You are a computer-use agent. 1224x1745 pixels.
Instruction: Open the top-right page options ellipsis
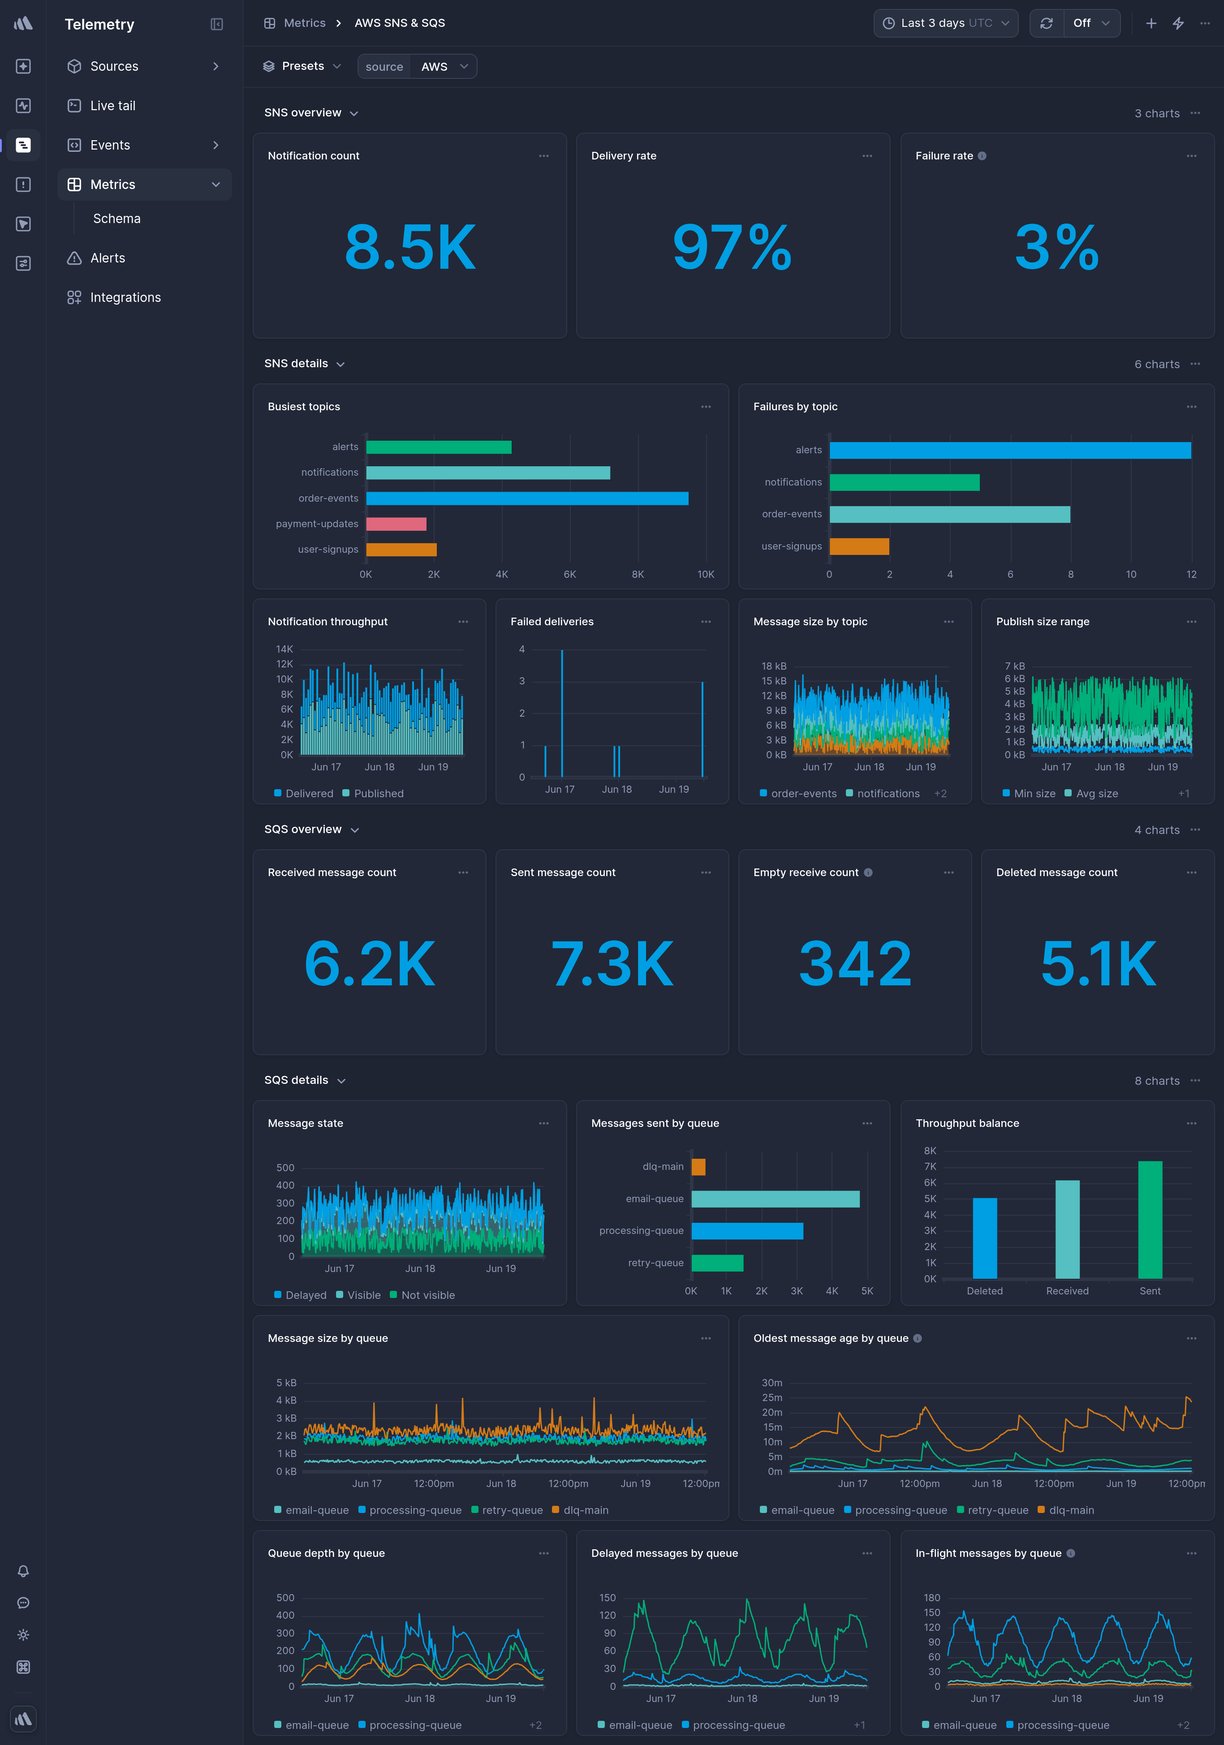pos(1205,23)
